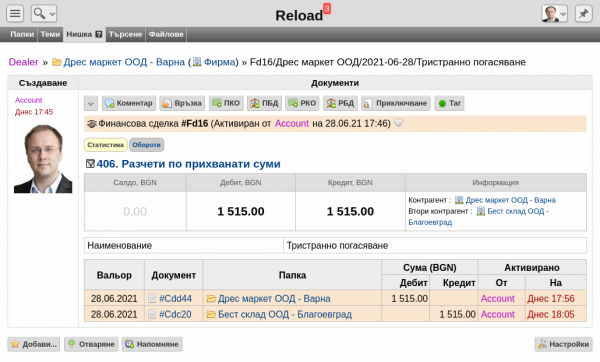Image resolution: width=600 pixels, height=362 pixels.
Task: Click the Настройки settings button
Action: click(564, 344)
